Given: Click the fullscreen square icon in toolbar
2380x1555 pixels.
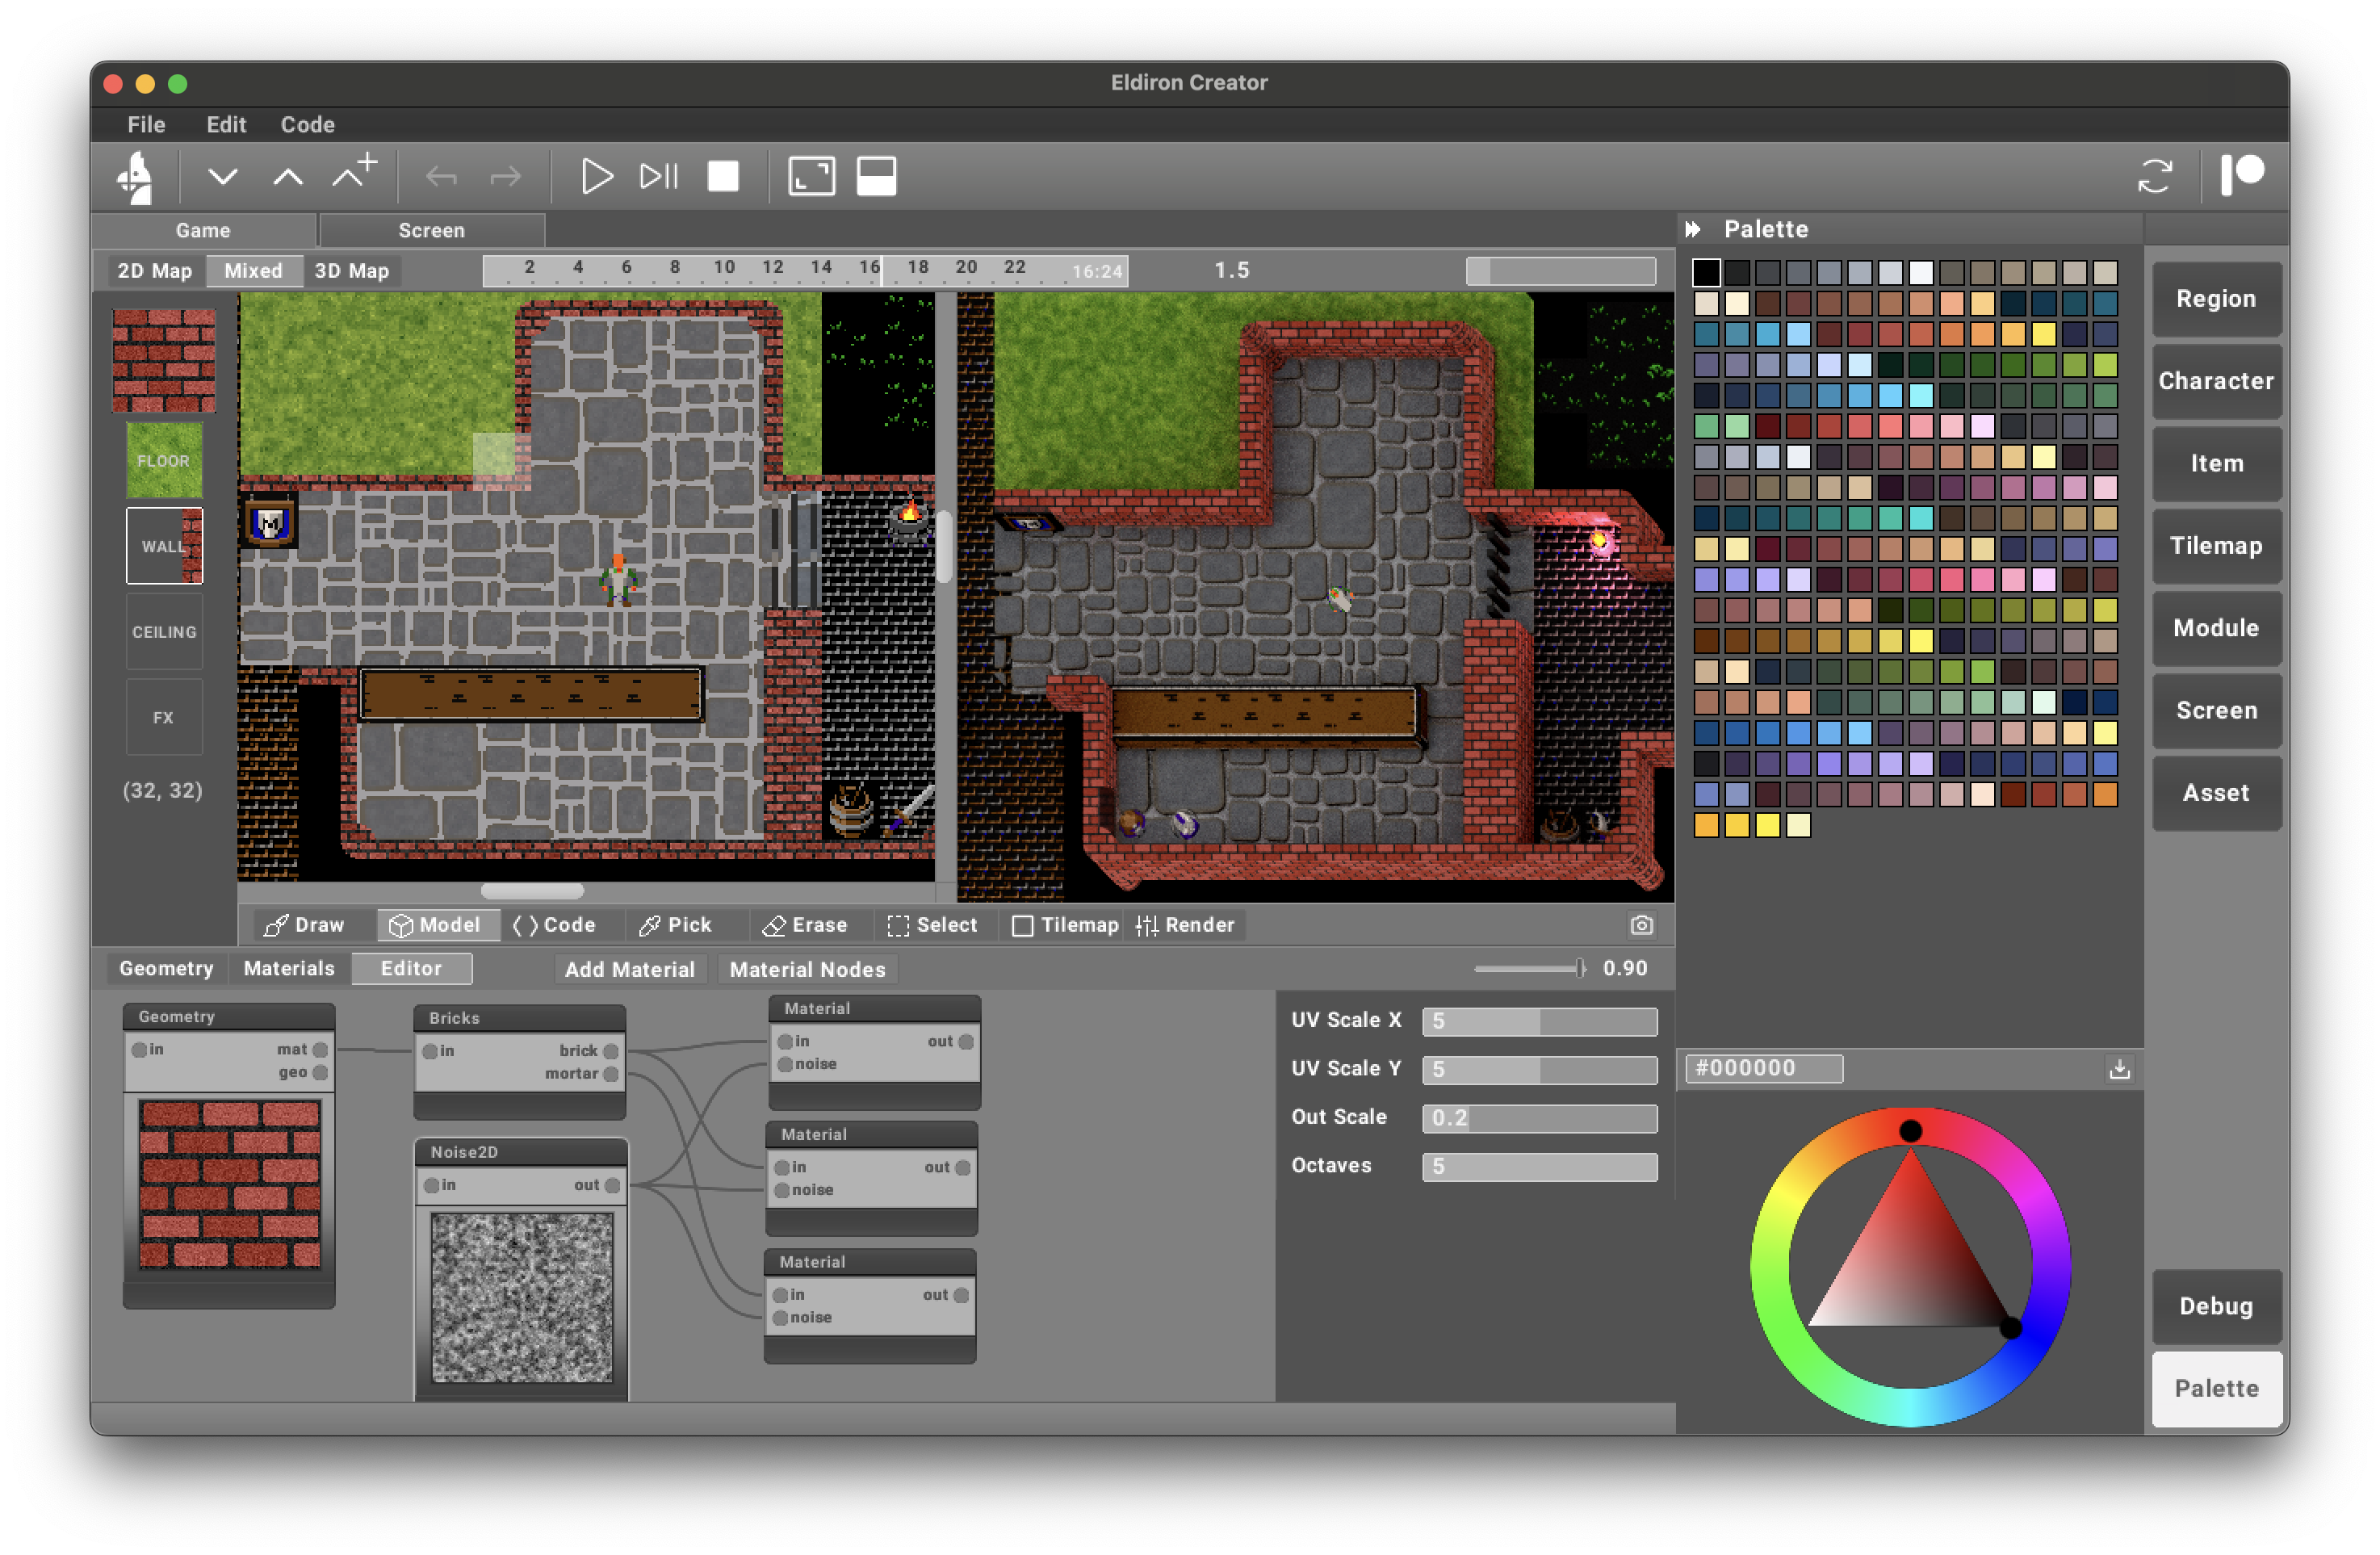Looking at the screenshot, I should (x=811, y=177).
